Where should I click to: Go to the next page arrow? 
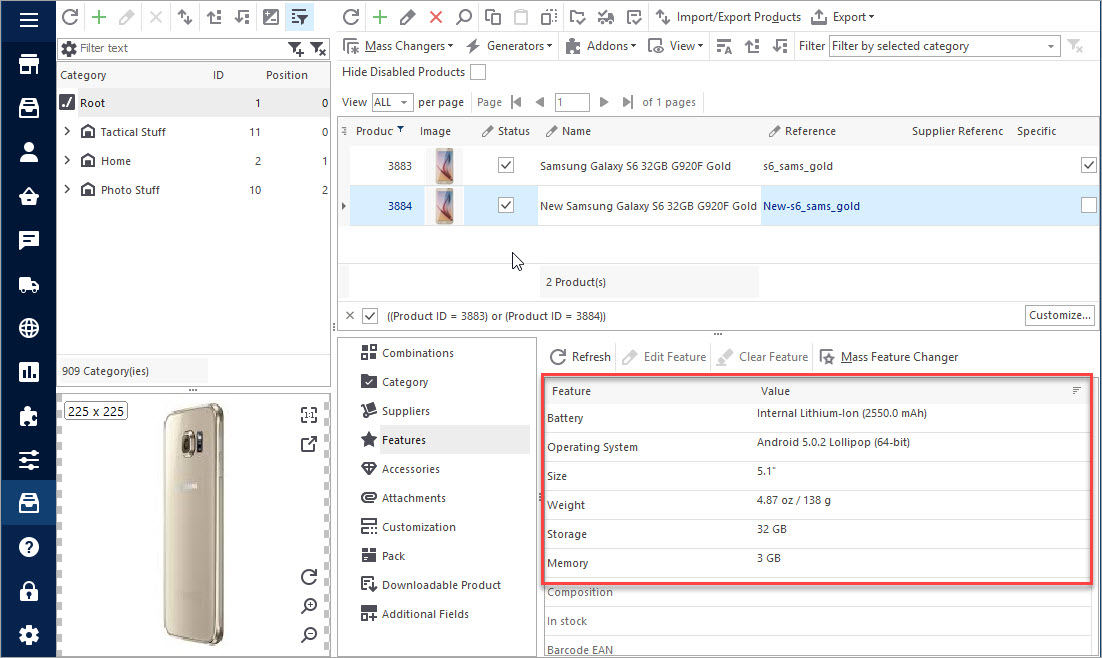pos(604,103)
